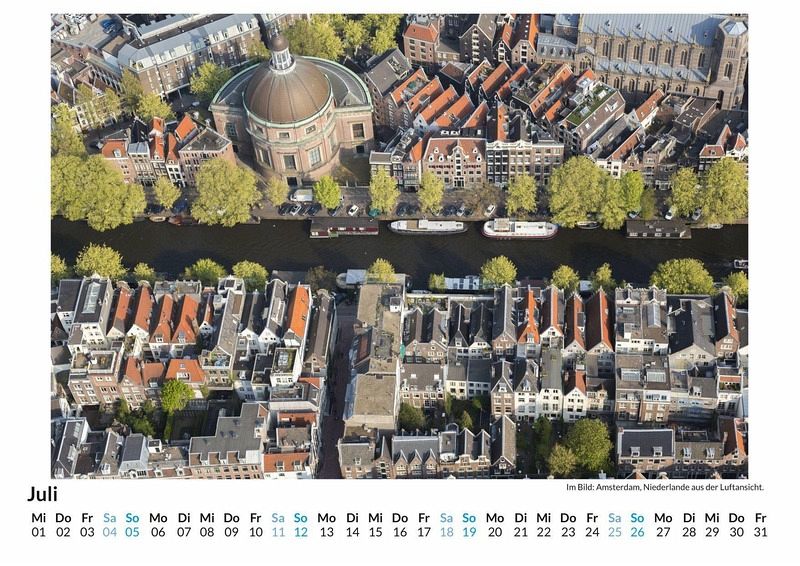Click the 'Do' weekday label above 02
Screen dimensions: 800x566
[x=63, y=518]
